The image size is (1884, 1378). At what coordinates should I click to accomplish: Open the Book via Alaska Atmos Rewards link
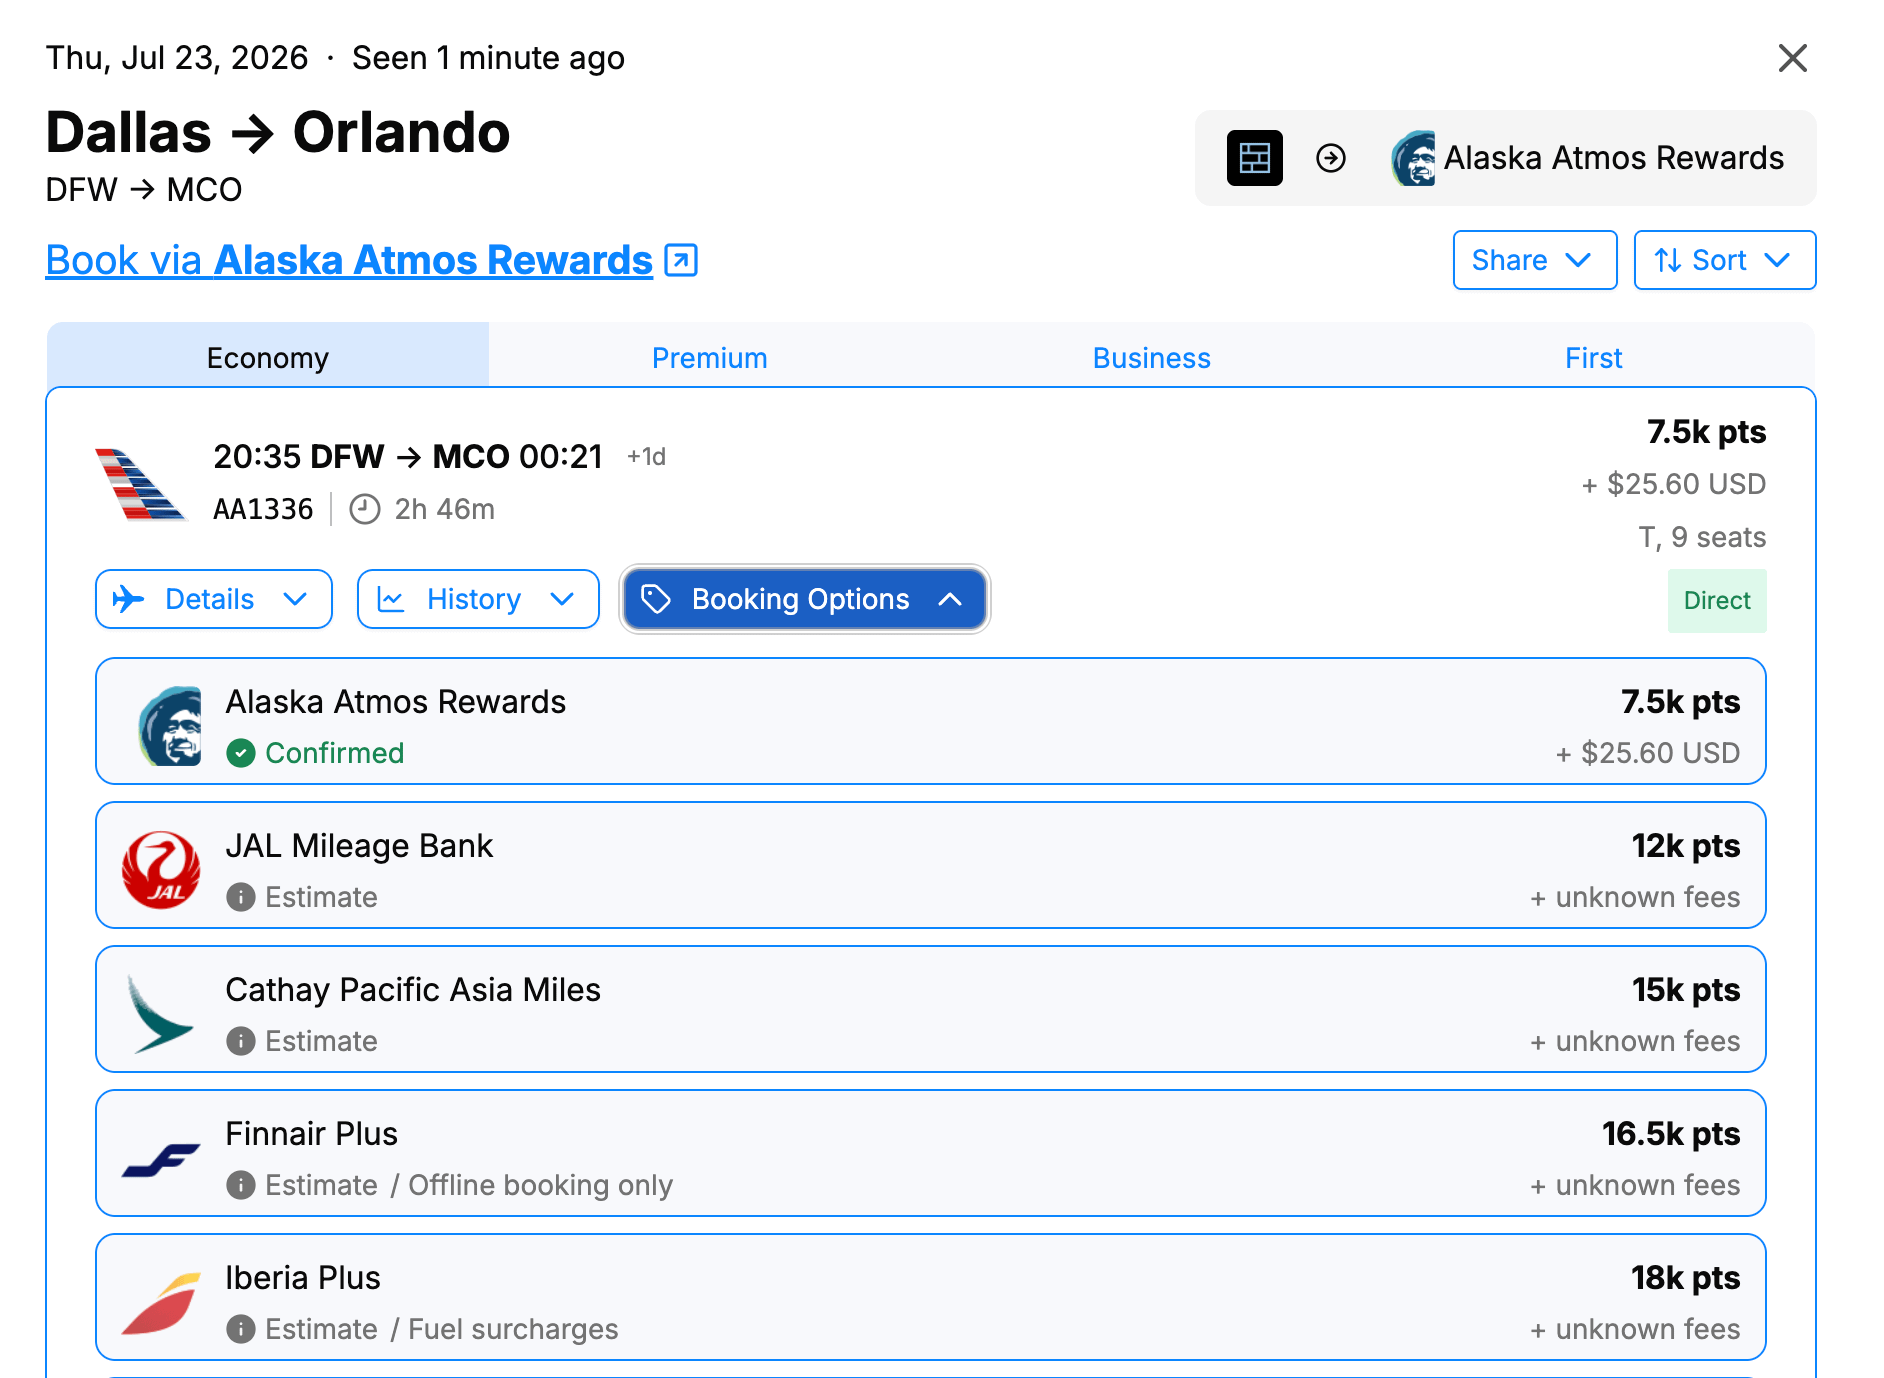tap(350, 260)
